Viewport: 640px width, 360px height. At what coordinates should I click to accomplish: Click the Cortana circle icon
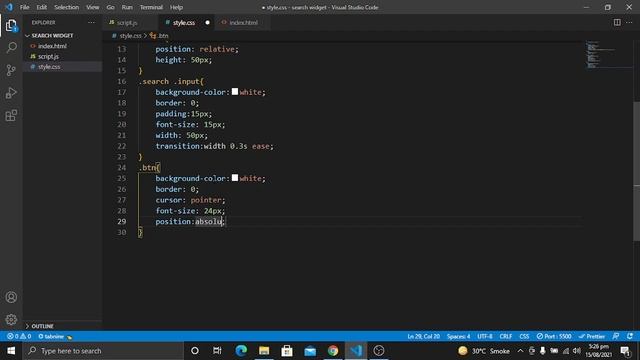(195, 351)
